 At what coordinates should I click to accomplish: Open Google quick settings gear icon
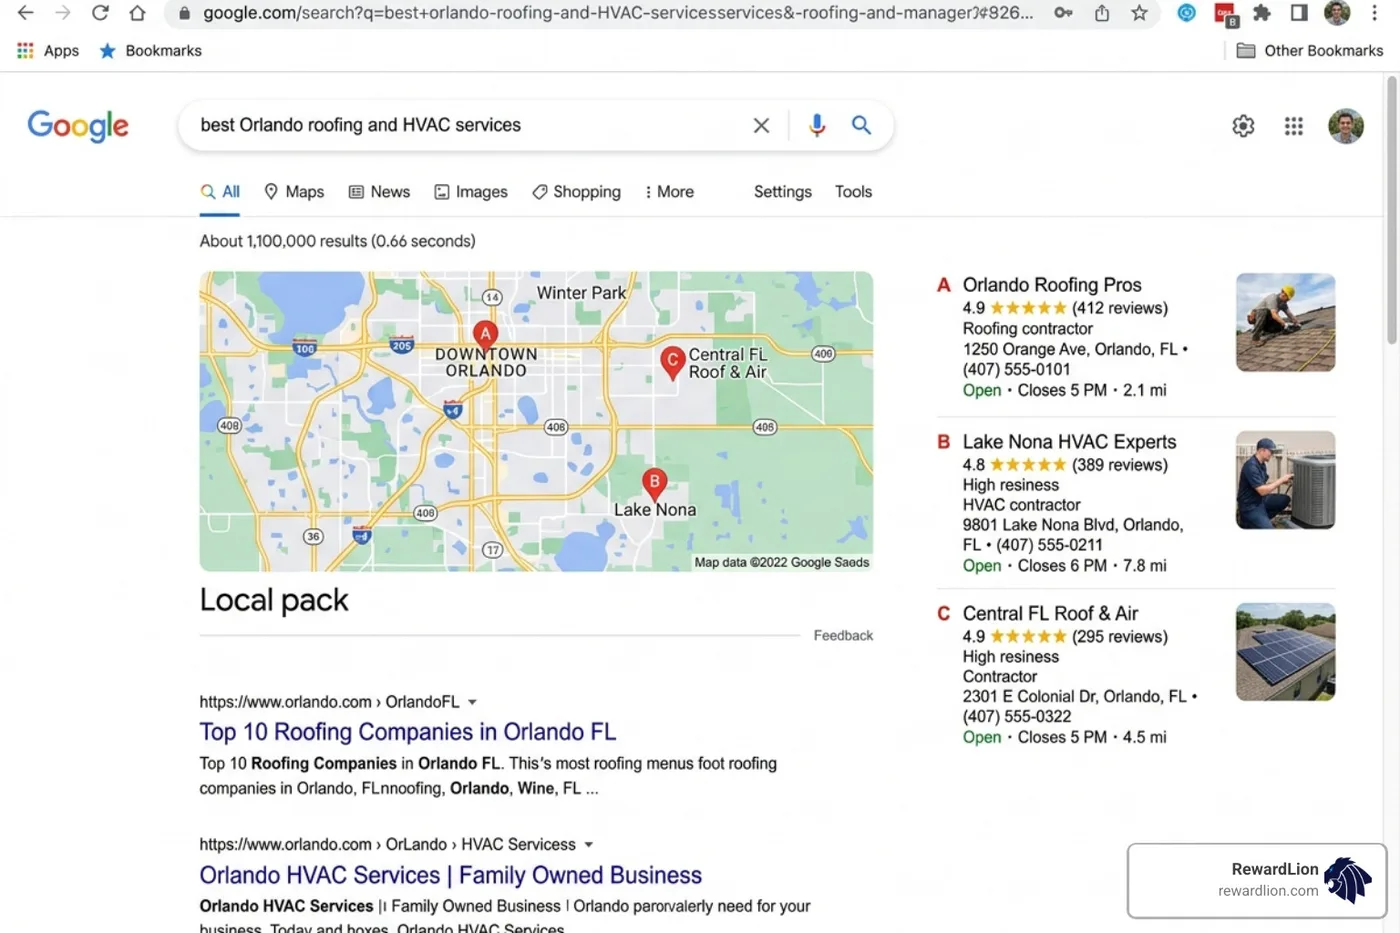(x=1243, y=126)
